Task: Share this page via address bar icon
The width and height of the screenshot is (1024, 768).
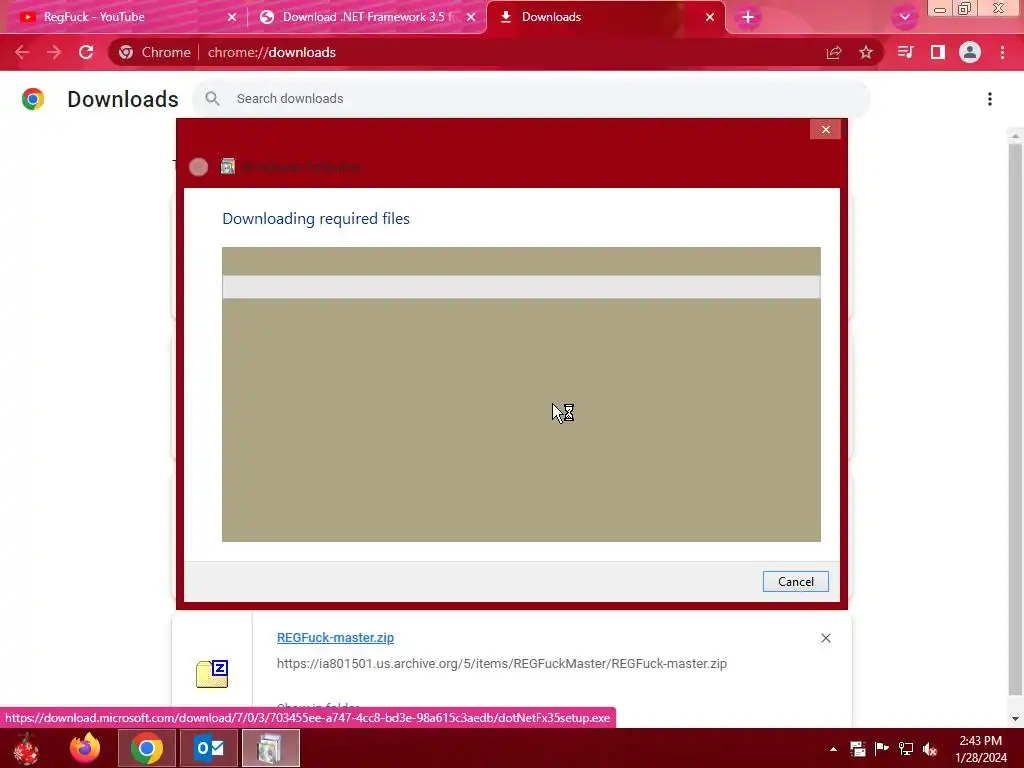Action: coord(834,52)
